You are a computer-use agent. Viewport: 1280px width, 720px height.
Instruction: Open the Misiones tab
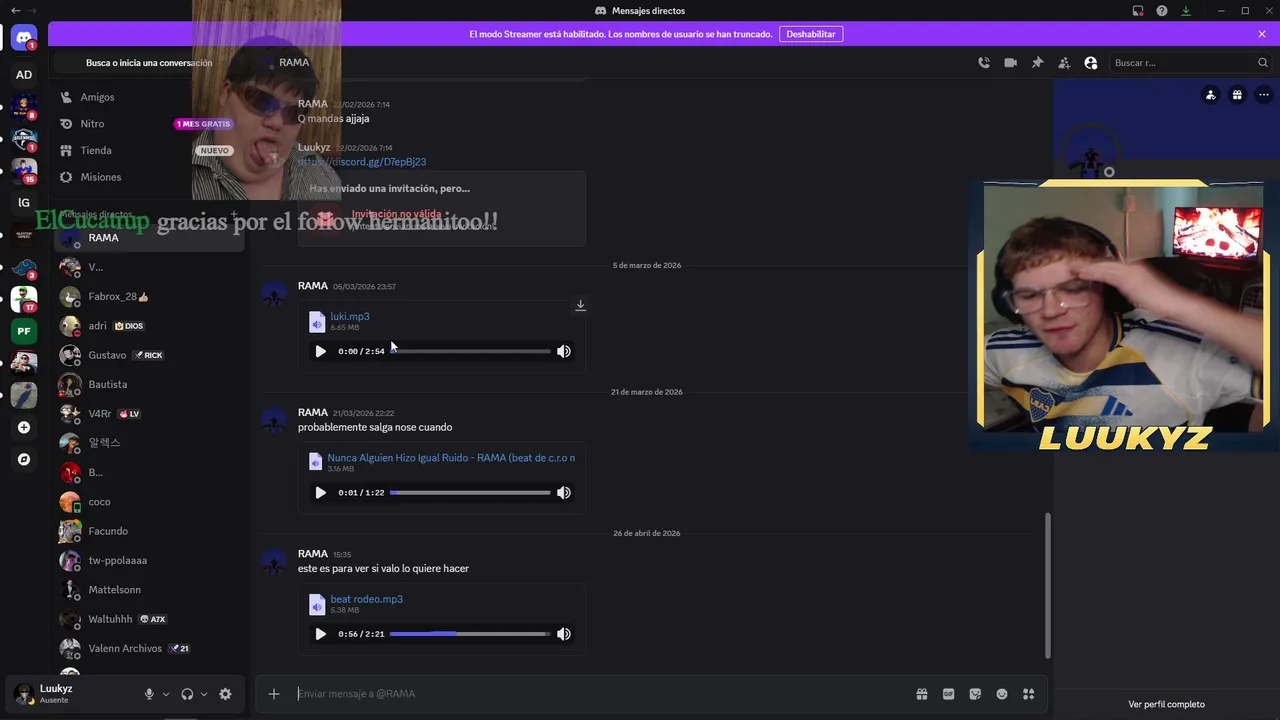(150, 177)
